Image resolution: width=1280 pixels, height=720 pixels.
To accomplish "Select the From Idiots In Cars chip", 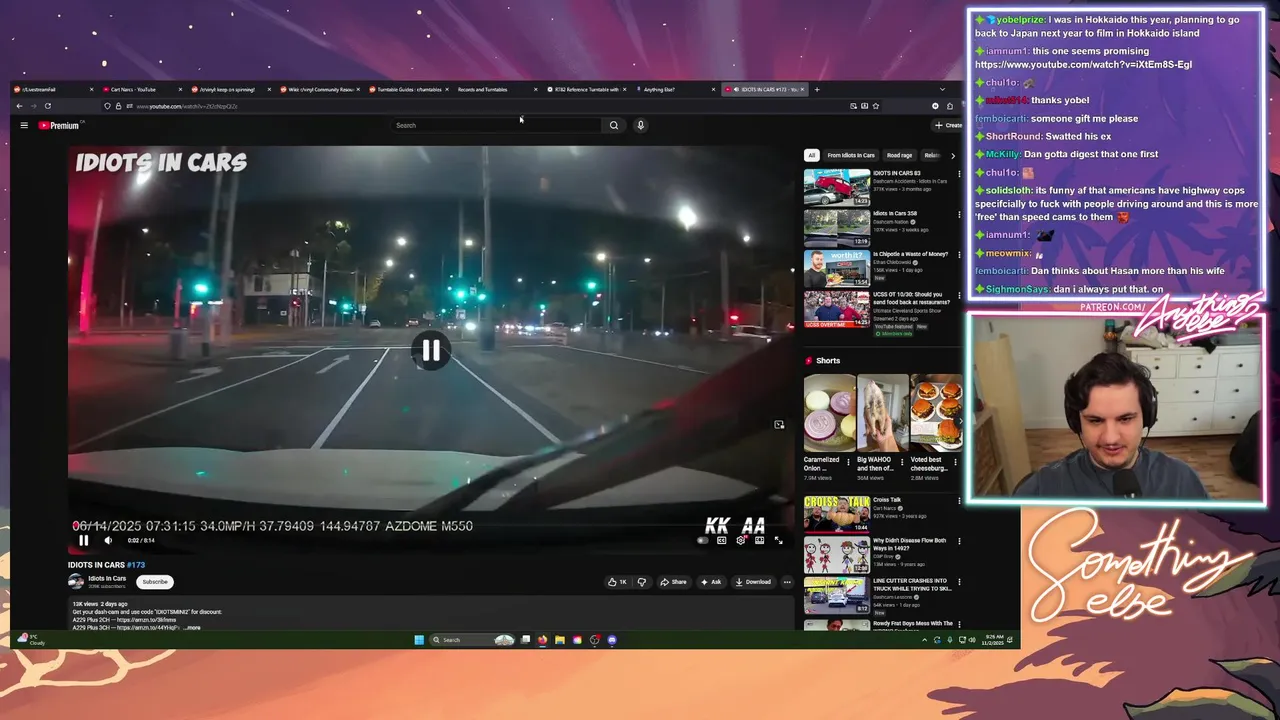I will [851, 155].
